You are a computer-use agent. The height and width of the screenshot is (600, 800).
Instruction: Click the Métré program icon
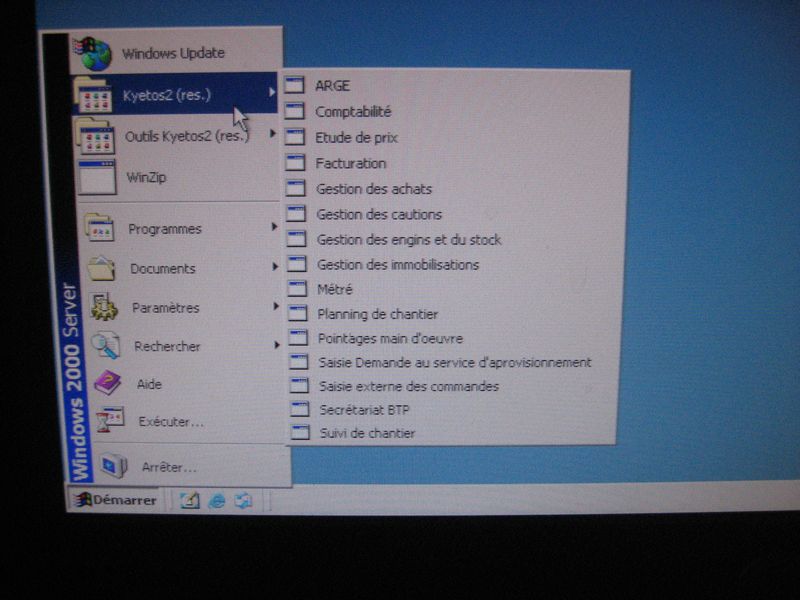[297, 289]
